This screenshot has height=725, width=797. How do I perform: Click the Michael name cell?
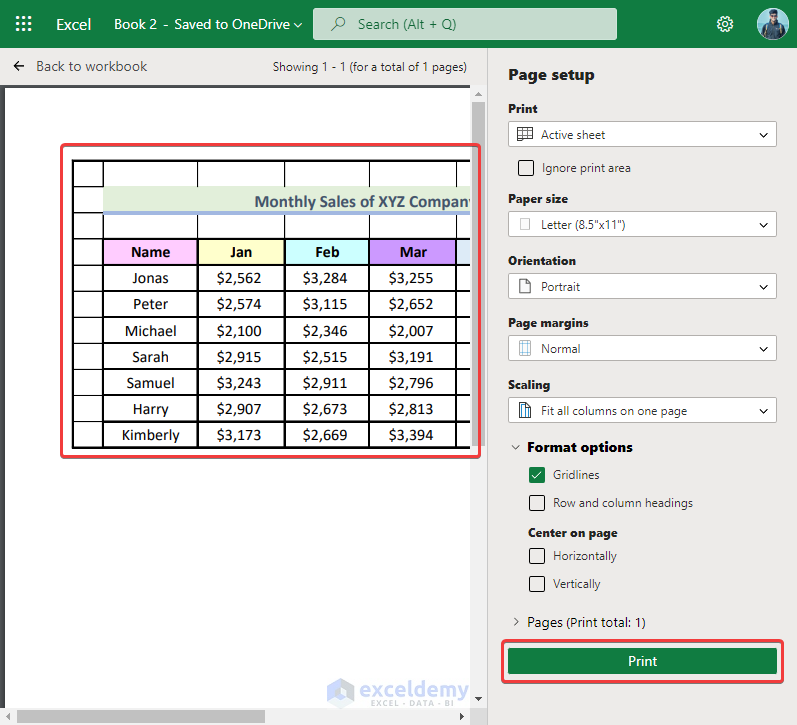pos(150,330)
